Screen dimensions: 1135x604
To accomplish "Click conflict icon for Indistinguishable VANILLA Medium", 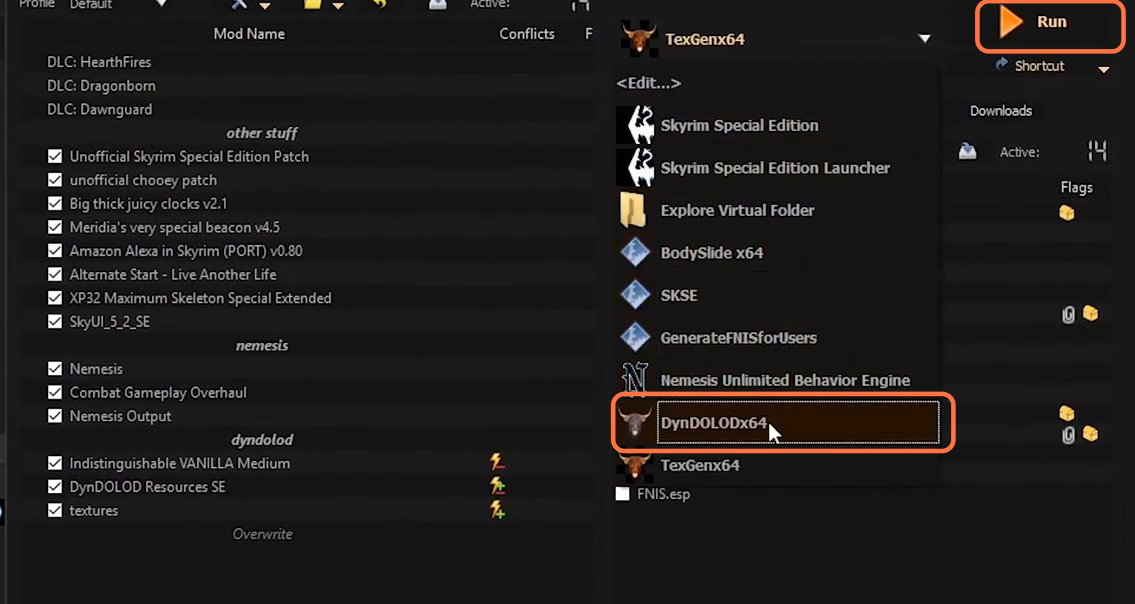I will (497, 462).
